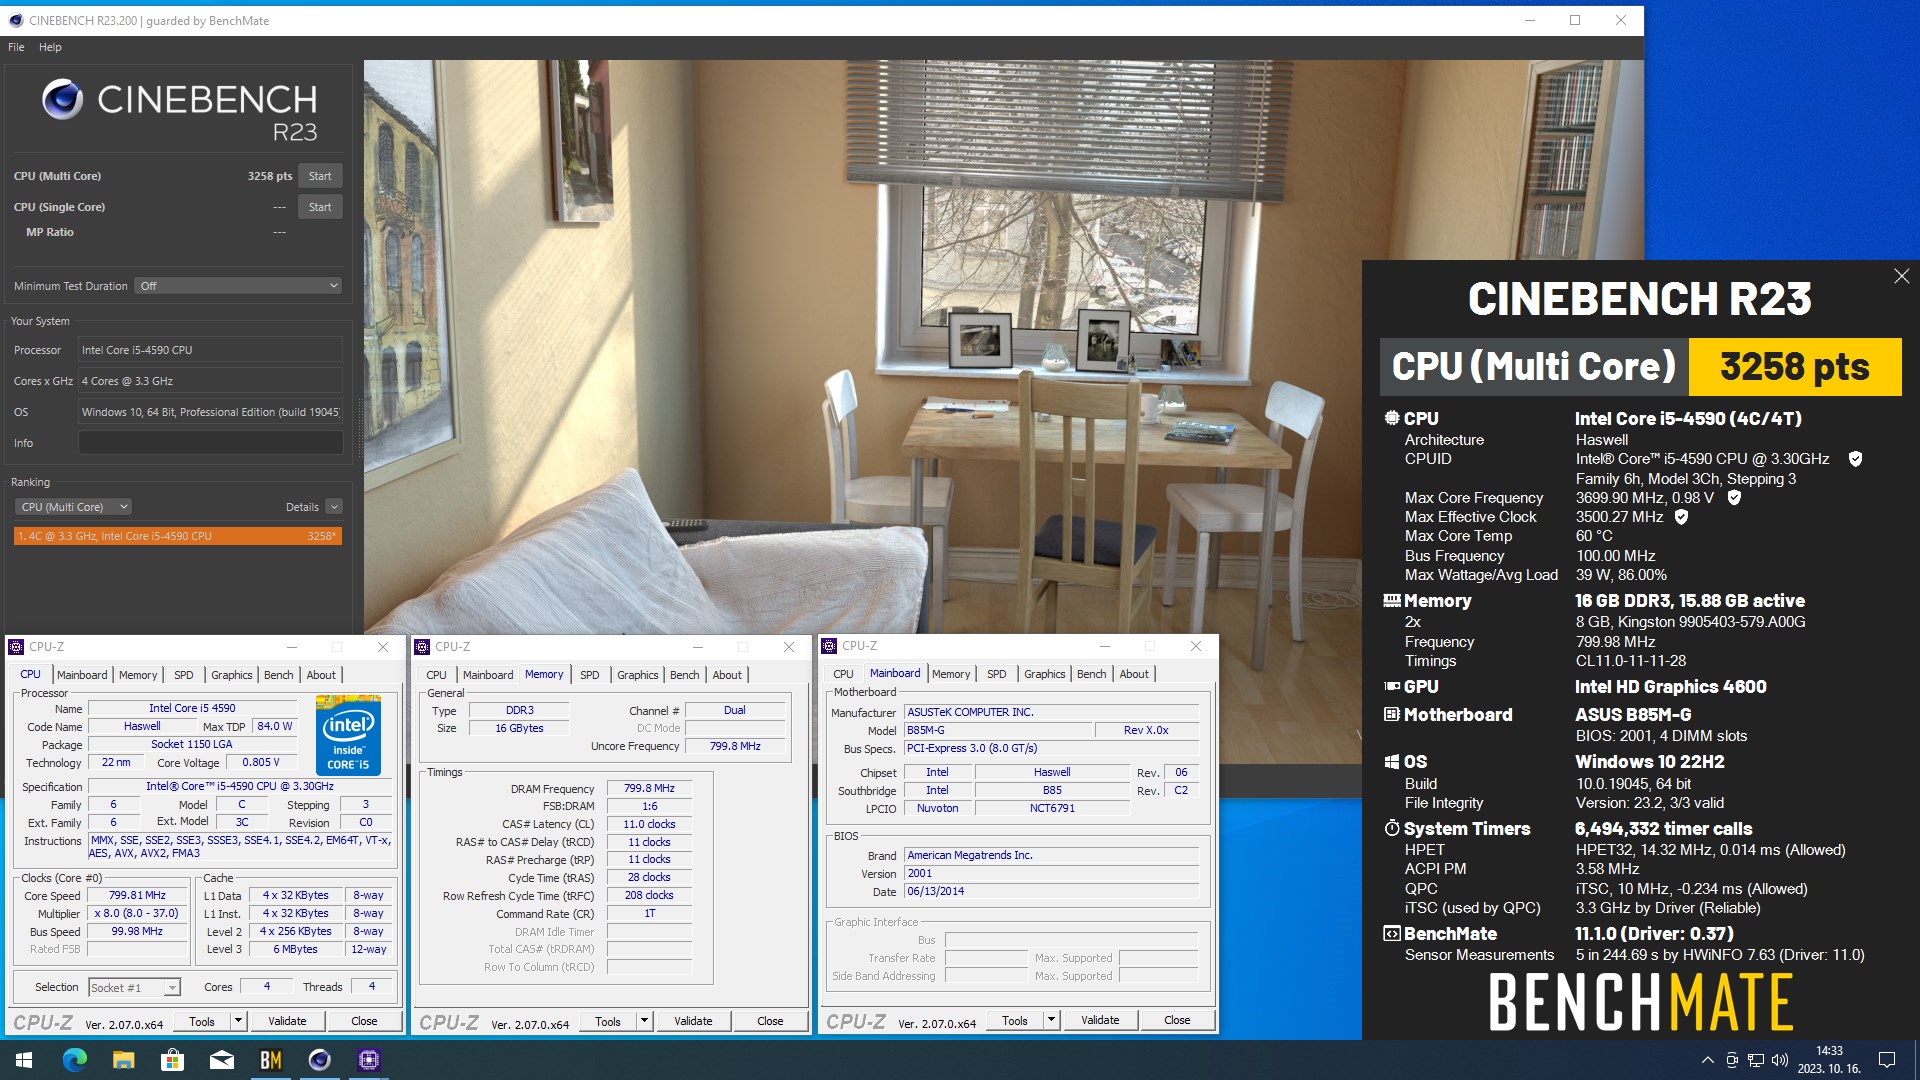Screen dimensions: 1920x1080
Task: Click the Cinebench logo icon
Action: (62, 99)
